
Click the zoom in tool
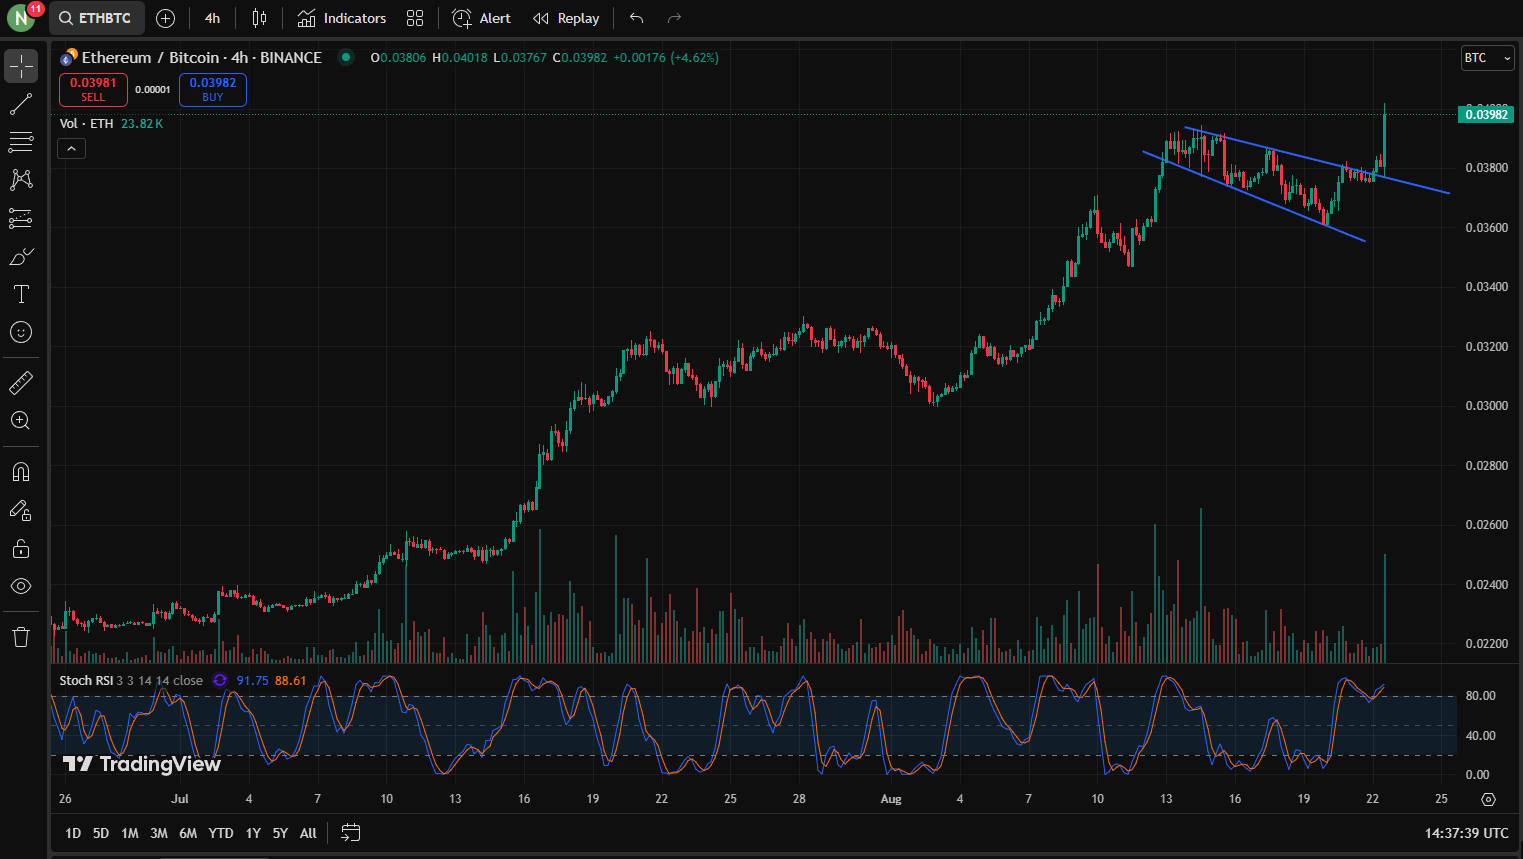[x=21, y=421]
